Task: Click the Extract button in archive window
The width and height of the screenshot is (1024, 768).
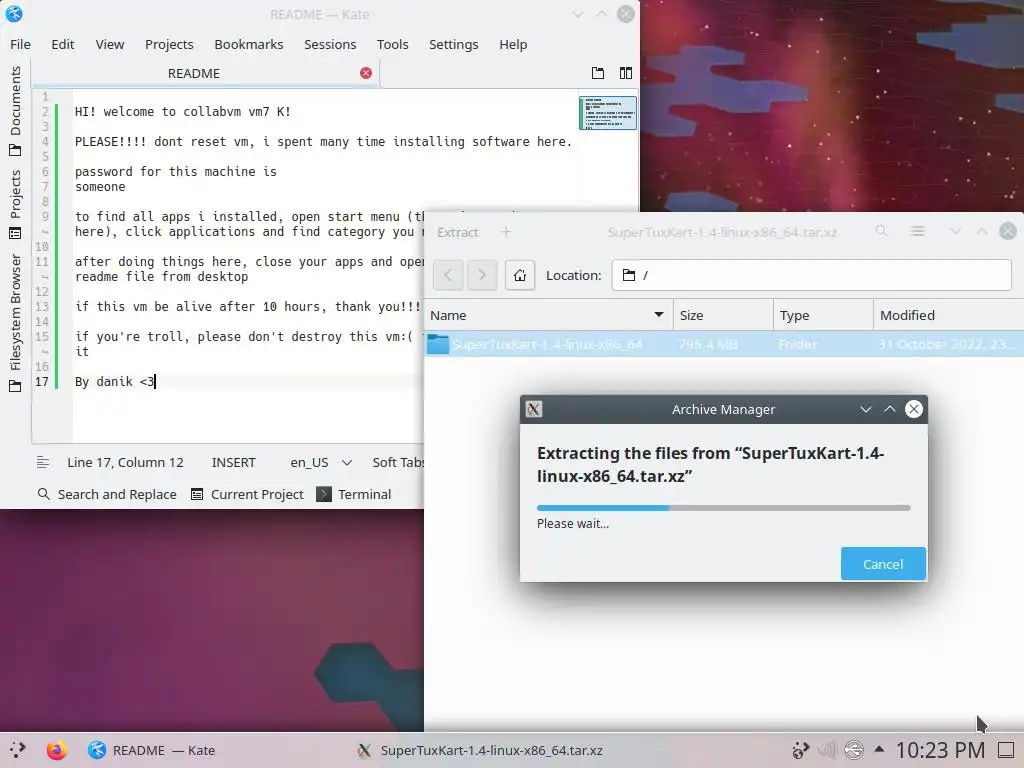Action: point(458,232)
